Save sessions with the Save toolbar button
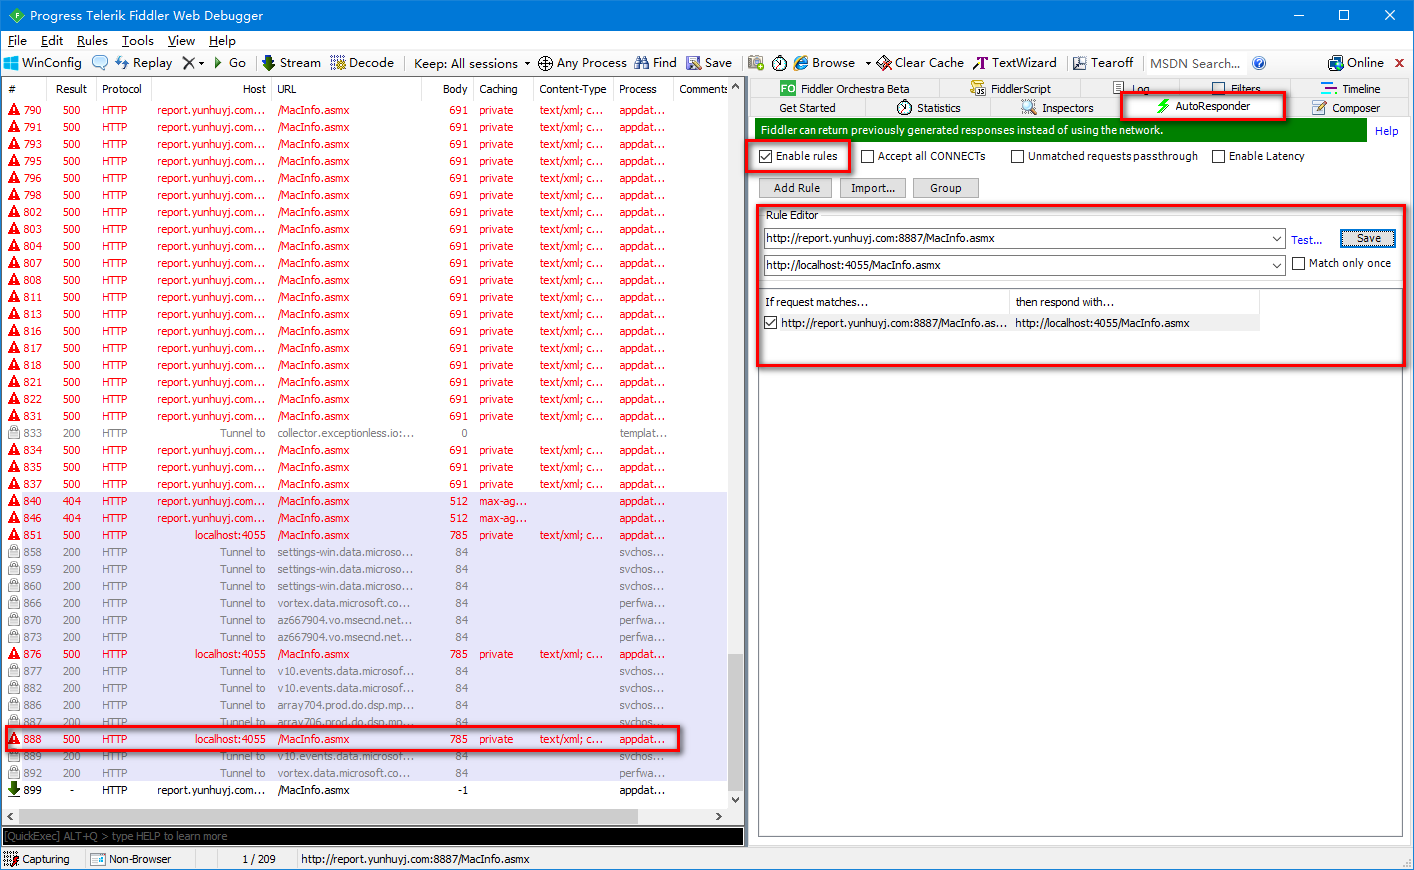The width and height of the screenshot is (1414, 870). [709, 62]
